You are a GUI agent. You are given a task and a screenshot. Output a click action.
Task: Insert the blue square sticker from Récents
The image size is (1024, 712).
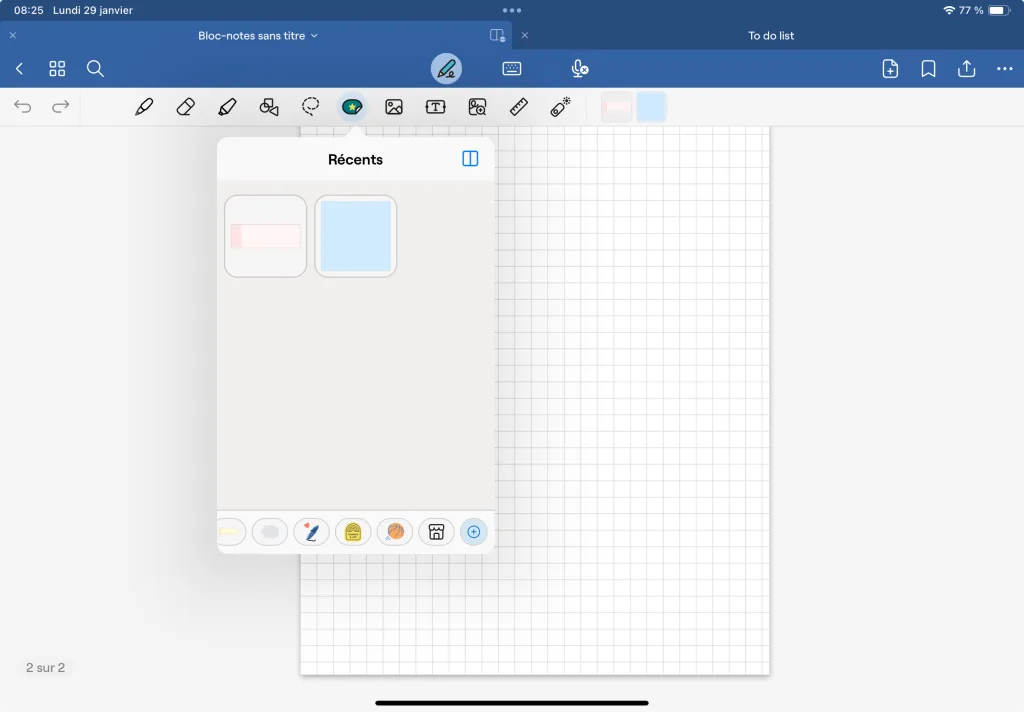(x=355, y=236)
